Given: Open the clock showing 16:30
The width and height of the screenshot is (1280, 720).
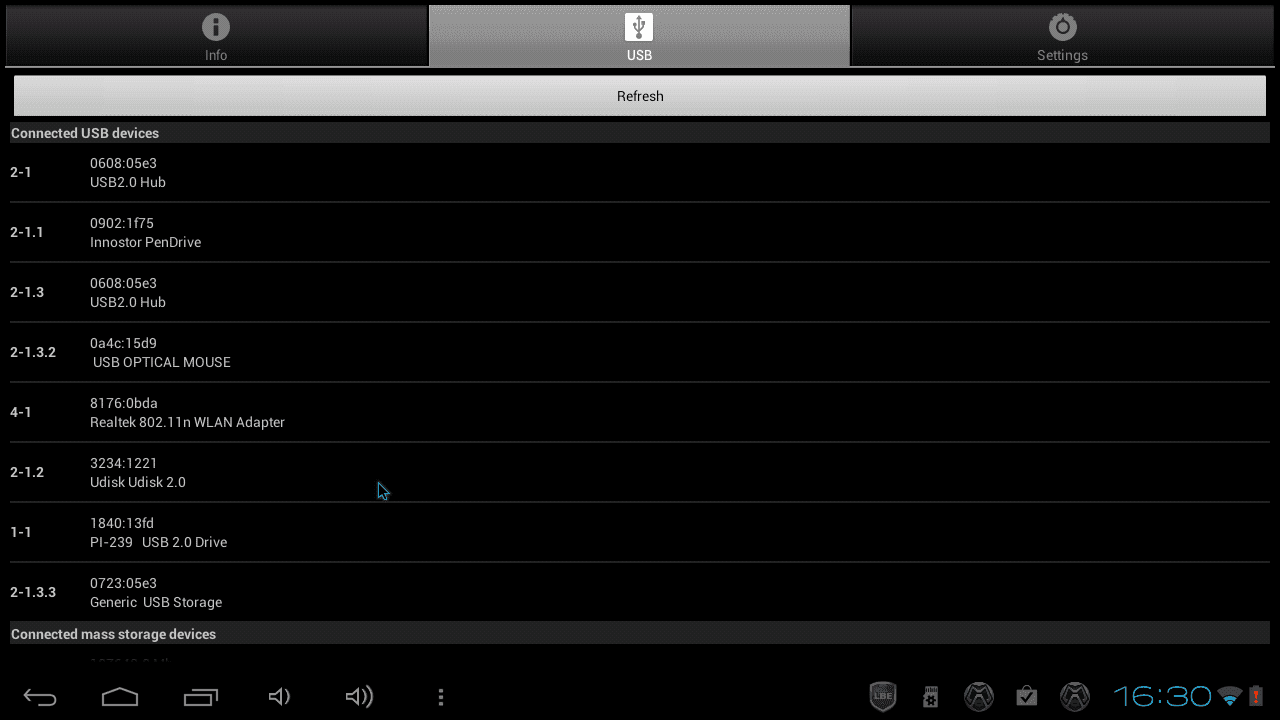Looking at the screenshot, I should (x=1162, y=696).
